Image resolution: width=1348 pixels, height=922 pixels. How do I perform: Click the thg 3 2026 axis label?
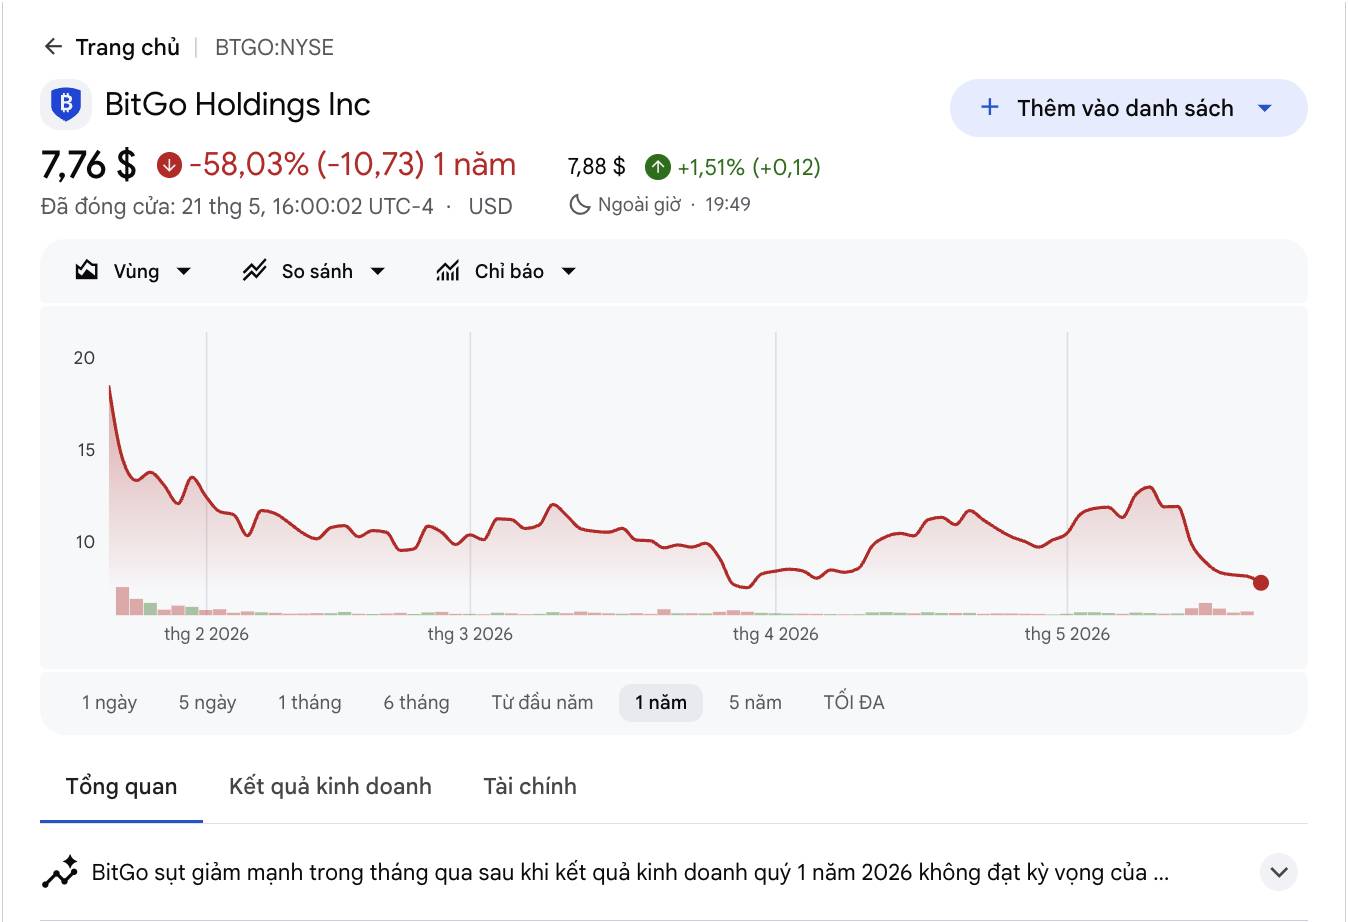[x=470, y=634]
